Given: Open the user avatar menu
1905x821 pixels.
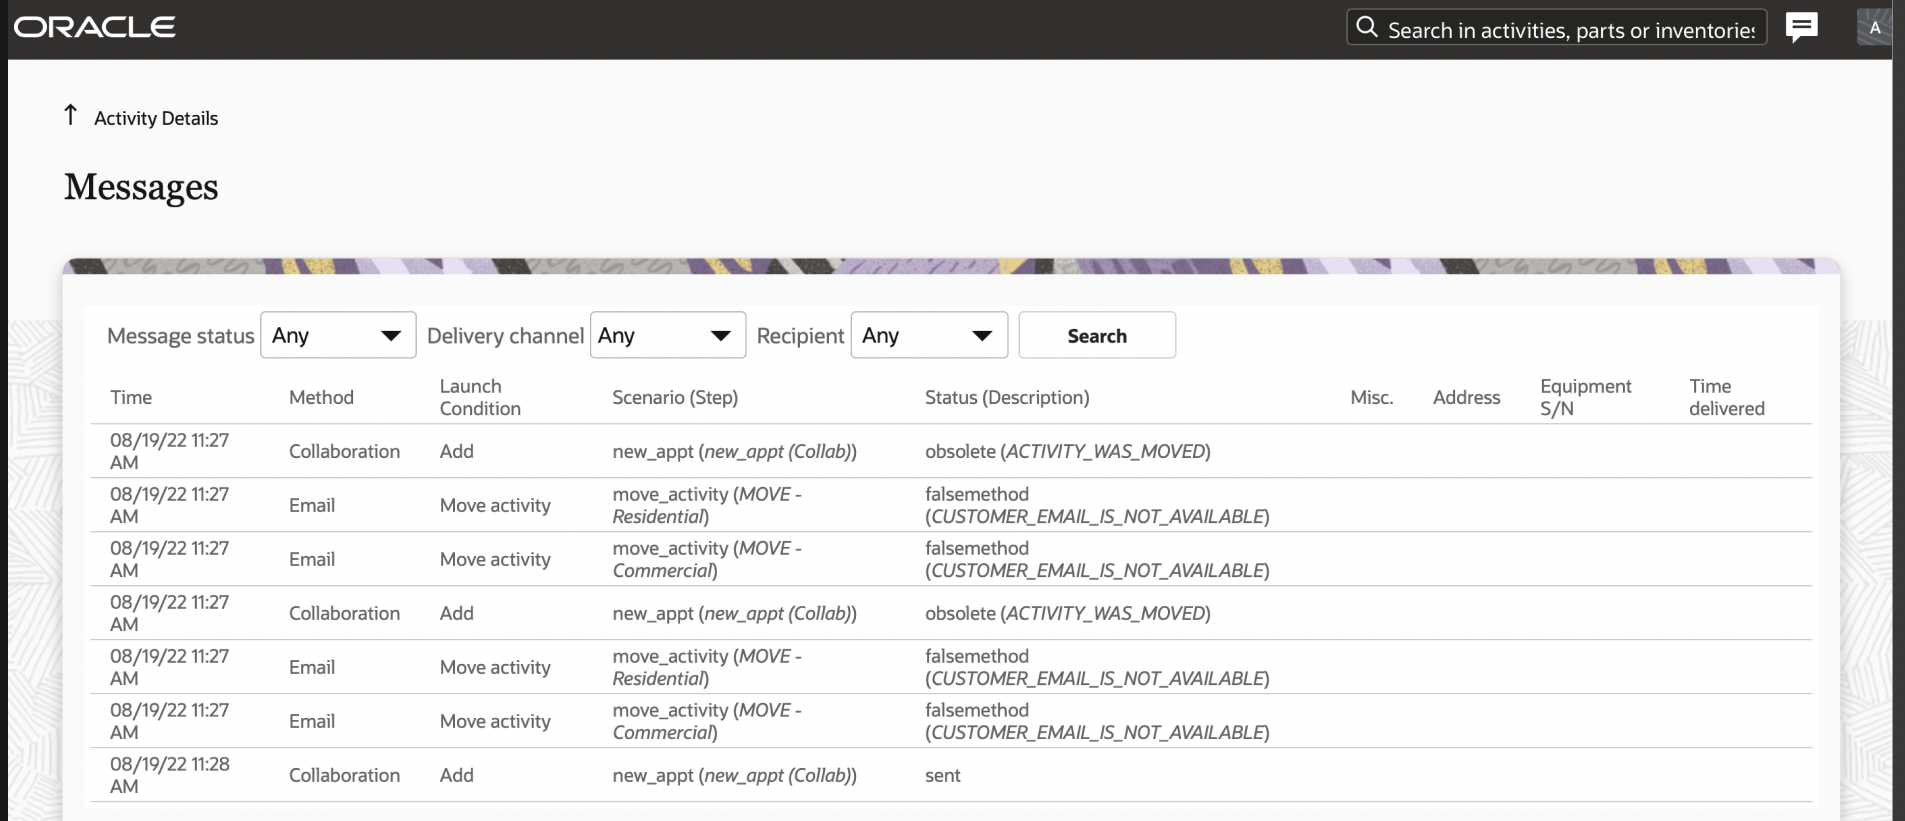Looking at the screenshot, I should pyautogui.click(x=1874, y=27).
